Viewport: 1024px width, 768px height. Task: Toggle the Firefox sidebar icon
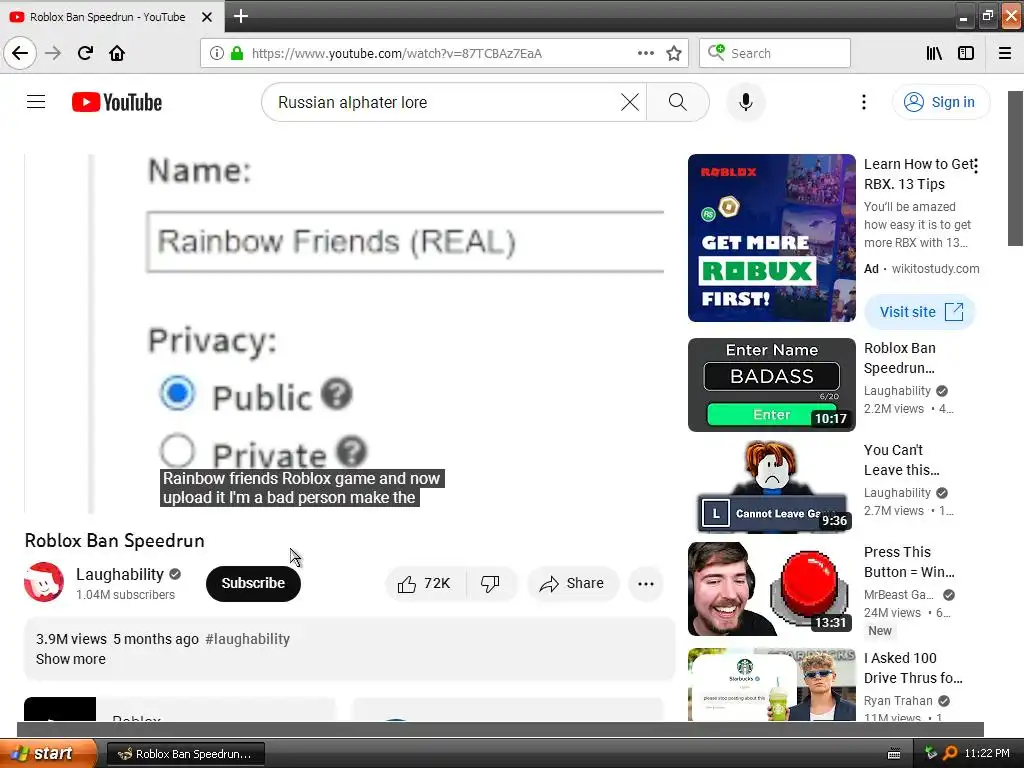[966, 53]
